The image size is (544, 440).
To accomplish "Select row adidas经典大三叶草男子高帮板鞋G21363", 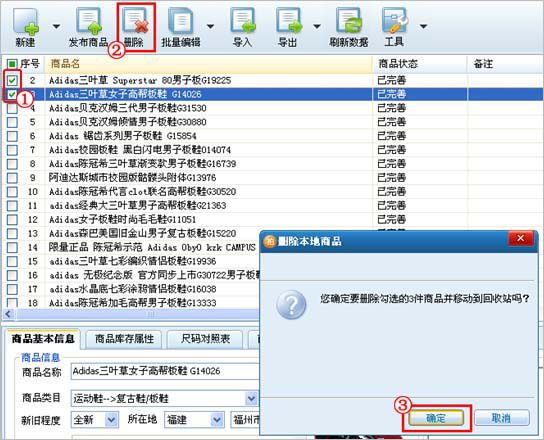I will click(272, 205).
